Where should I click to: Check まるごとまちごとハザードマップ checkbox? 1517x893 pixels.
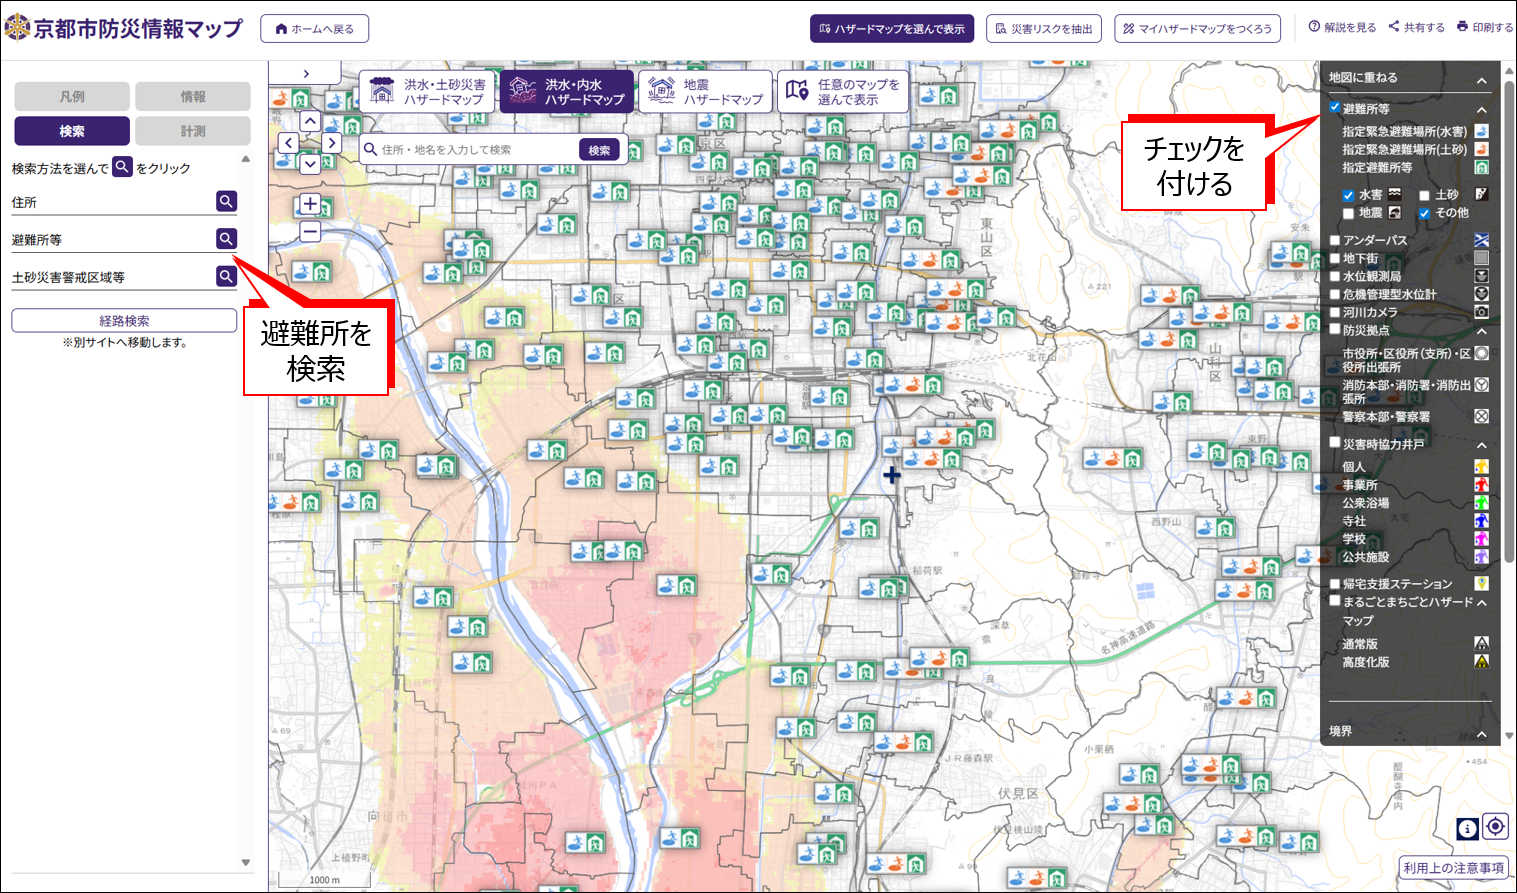(1334, 601)
